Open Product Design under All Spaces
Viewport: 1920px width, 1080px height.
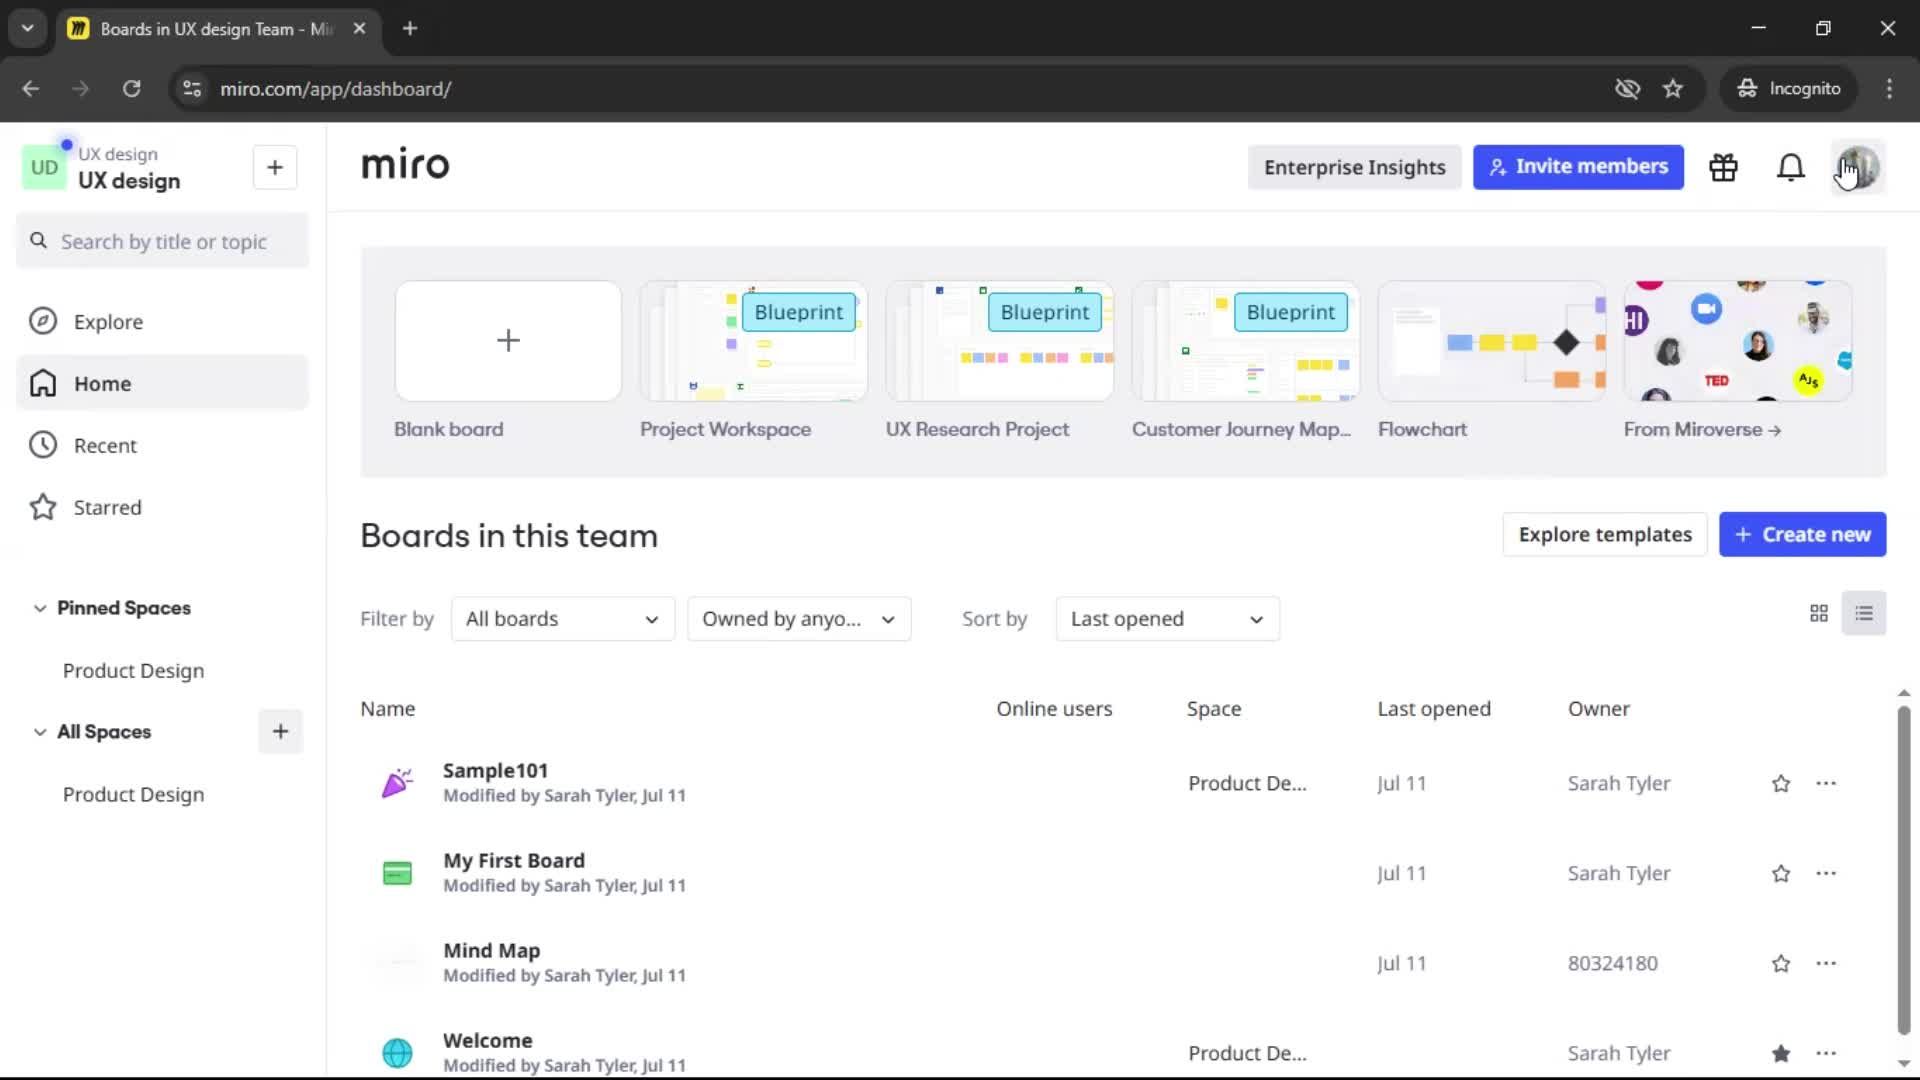point(133,795)
